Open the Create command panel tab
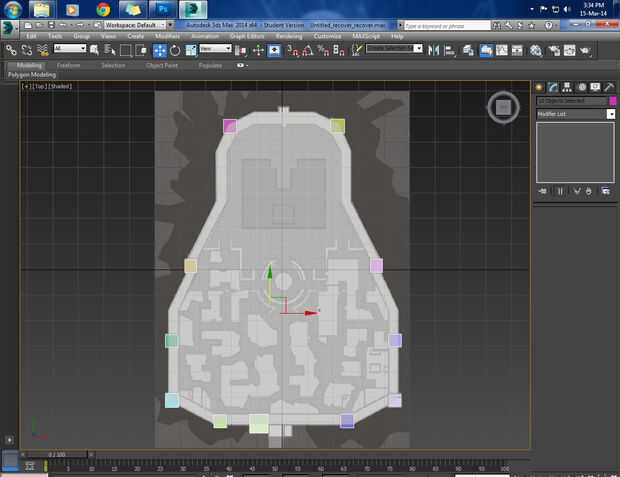620x477 pixels. point(539,87)
